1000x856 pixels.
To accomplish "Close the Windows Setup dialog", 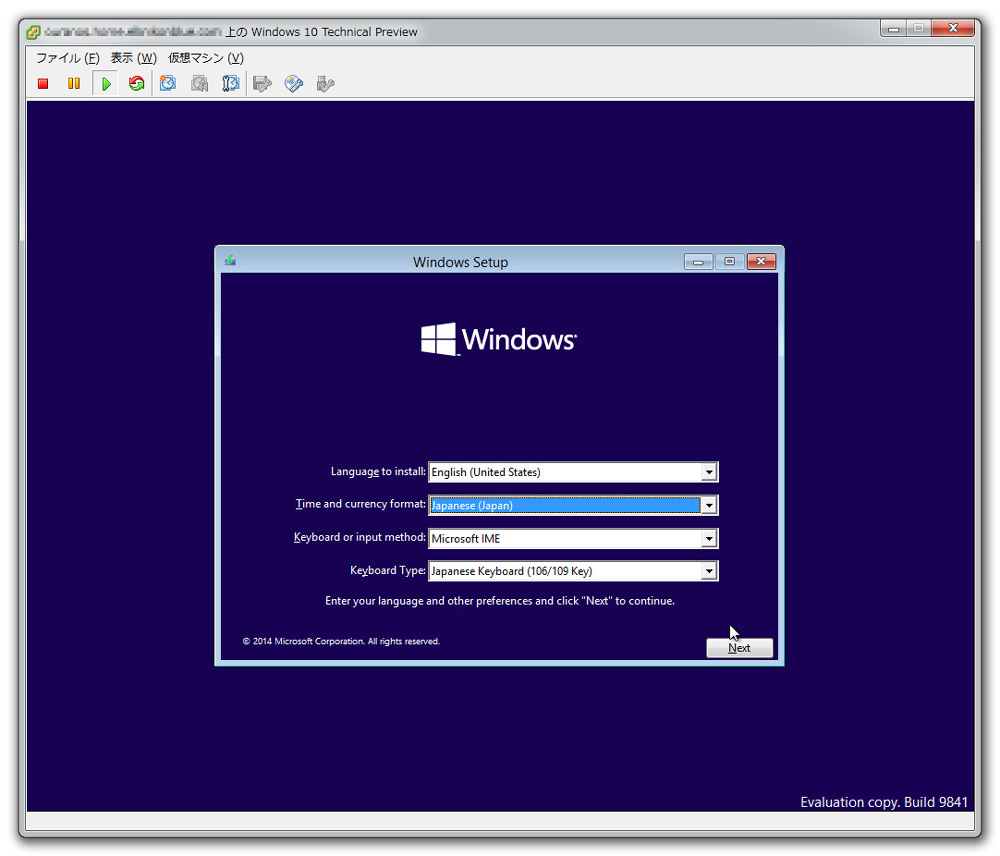I will [761, 262].
